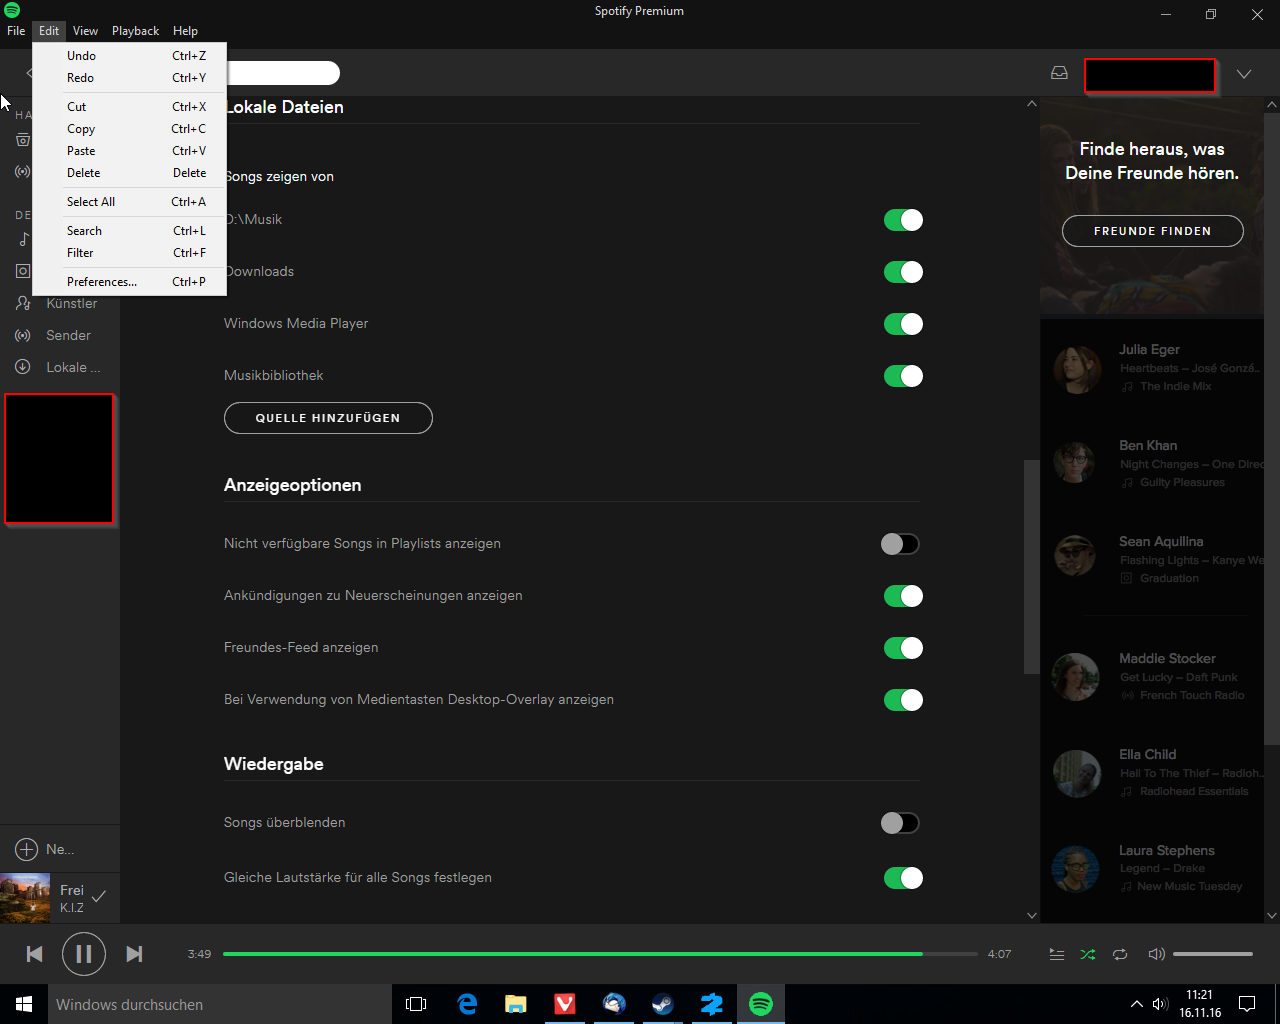Open the Playback menu

[x=136, y=31]
